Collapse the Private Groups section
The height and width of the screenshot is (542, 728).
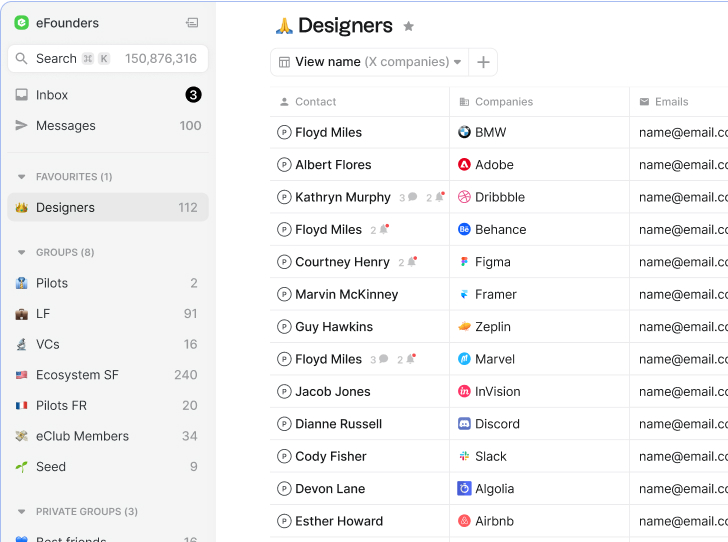(x=21, y=512)
